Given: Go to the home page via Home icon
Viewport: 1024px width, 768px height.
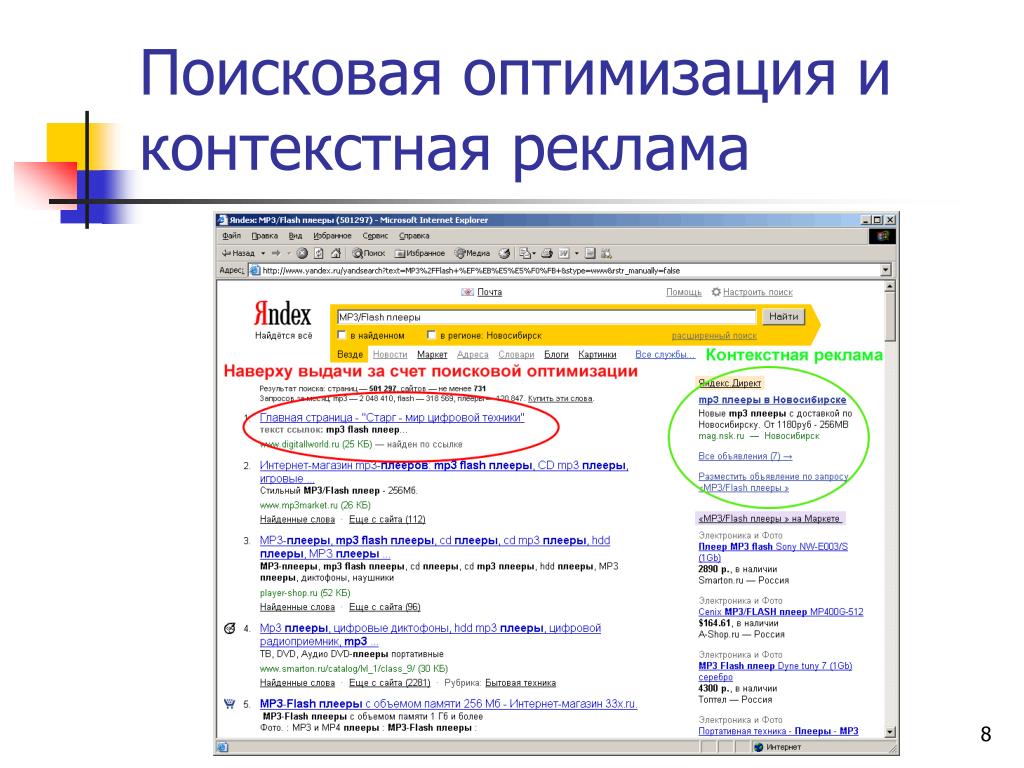Looking at the screenshot, I should click(336, 253).
